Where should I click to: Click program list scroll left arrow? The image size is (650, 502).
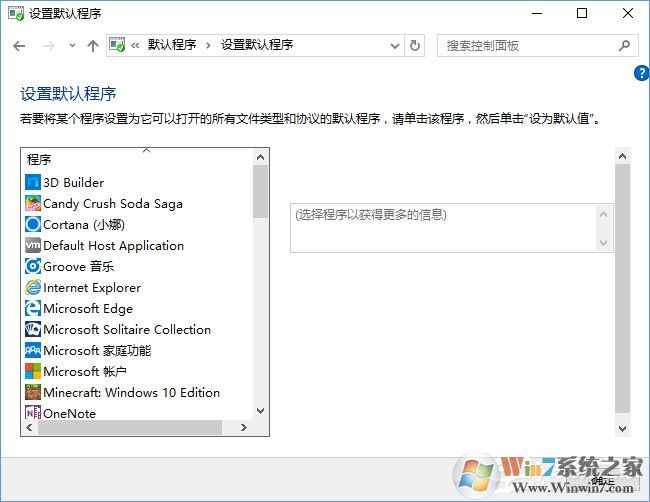29,427
